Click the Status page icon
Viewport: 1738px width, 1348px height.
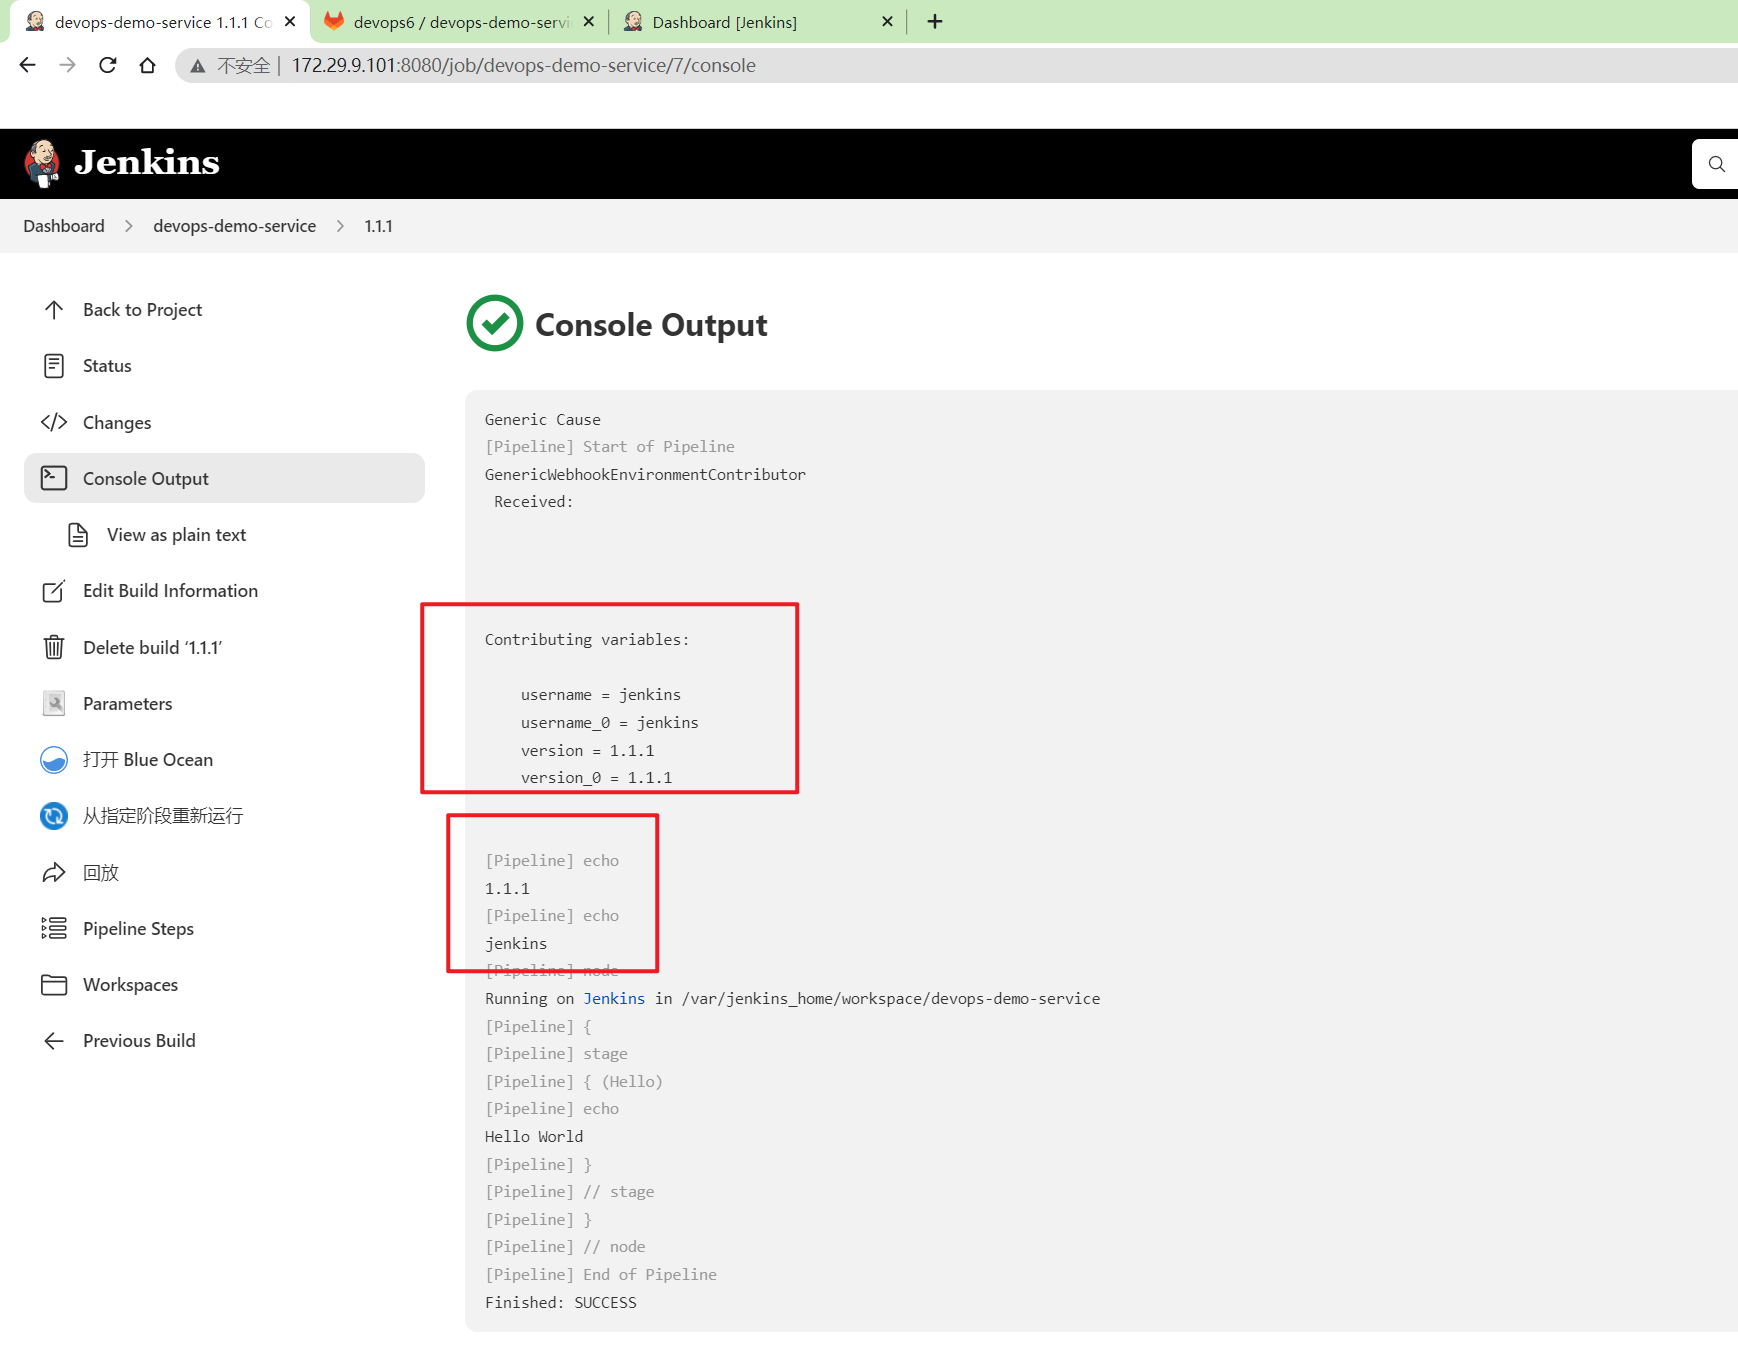coord(54,366)
